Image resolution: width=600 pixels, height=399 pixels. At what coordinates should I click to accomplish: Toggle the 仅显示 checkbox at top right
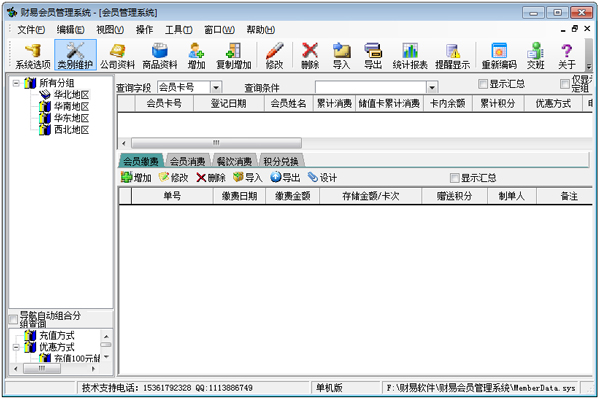pos(565,84)
